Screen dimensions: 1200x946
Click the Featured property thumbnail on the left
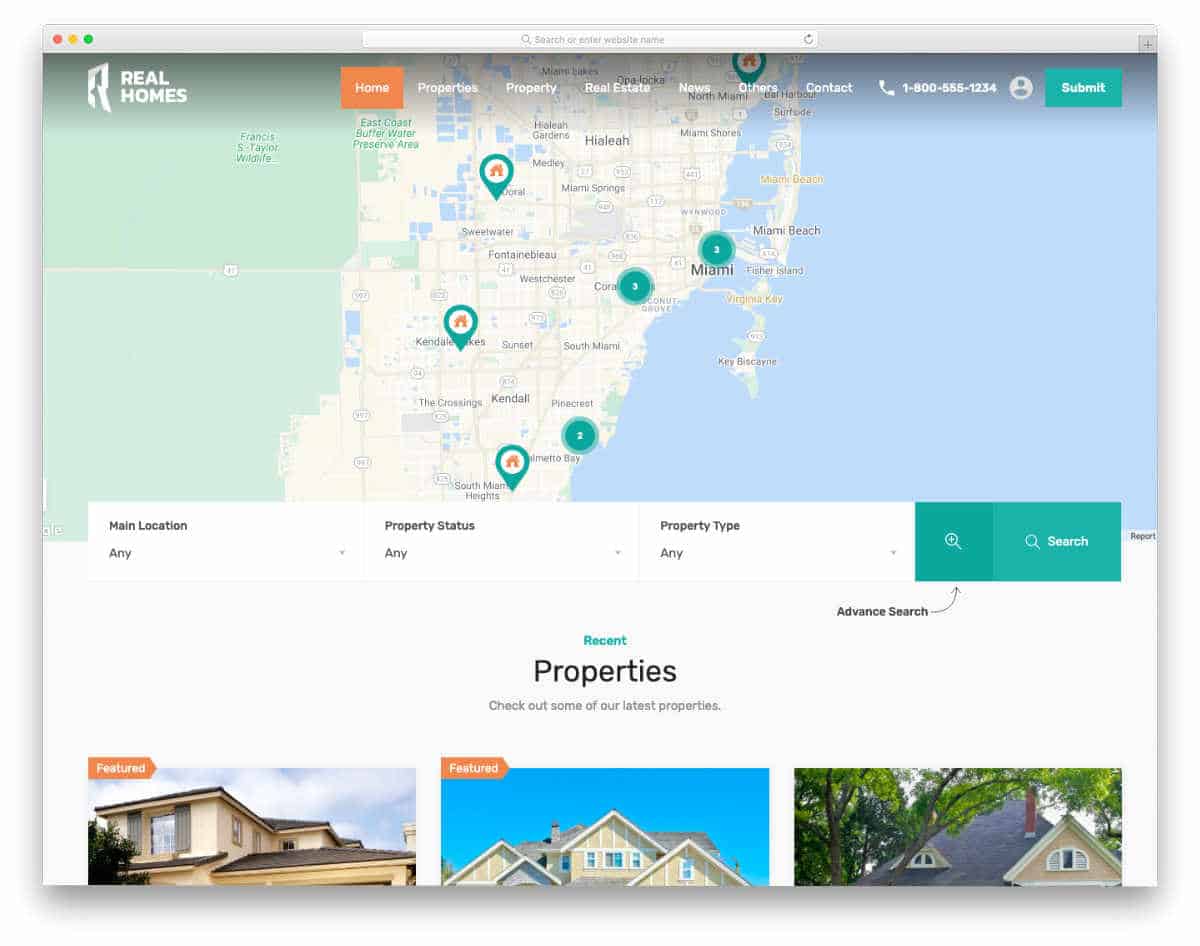point(251,830)
